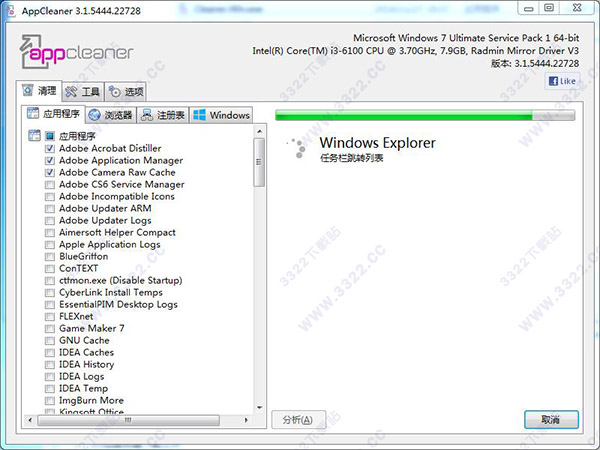Screen dimensions: 600x450
Task: Switch to the Windows sub-tab
Action: (221, 115)
